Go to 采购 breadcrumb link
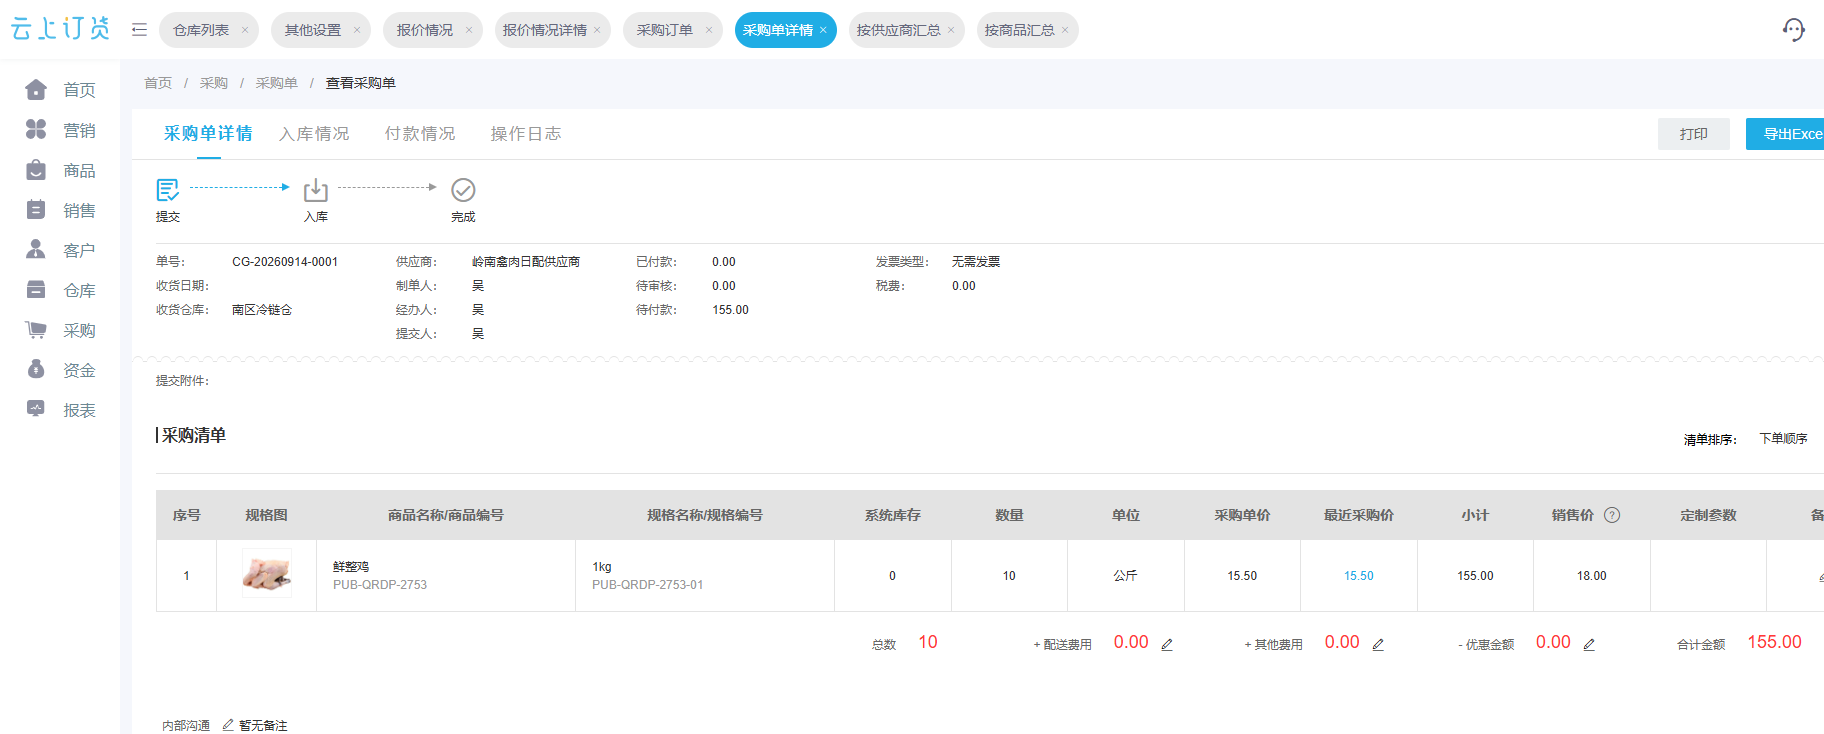Screen dimensions: 1824x734 pyautogui.click(x=214, y=83)
